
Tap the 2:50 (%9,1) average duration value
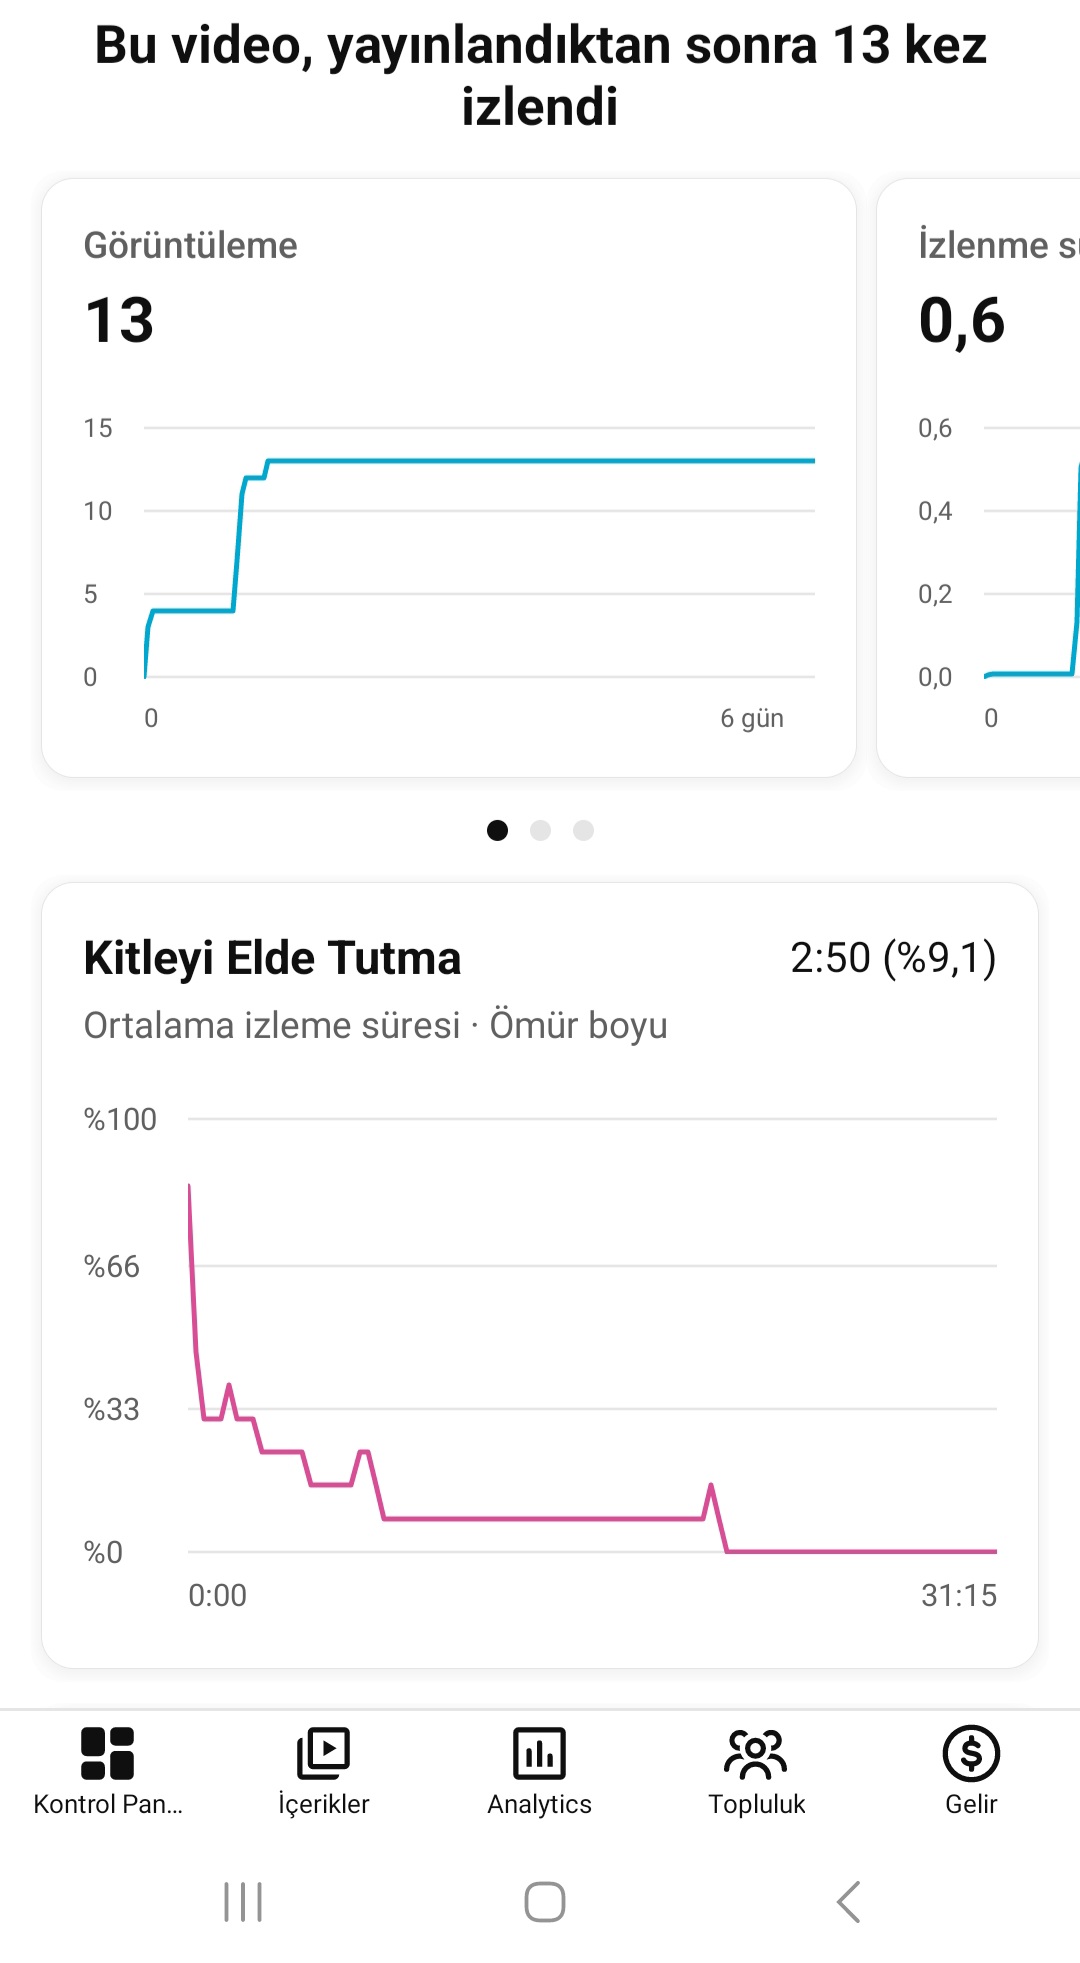point(893,958)
